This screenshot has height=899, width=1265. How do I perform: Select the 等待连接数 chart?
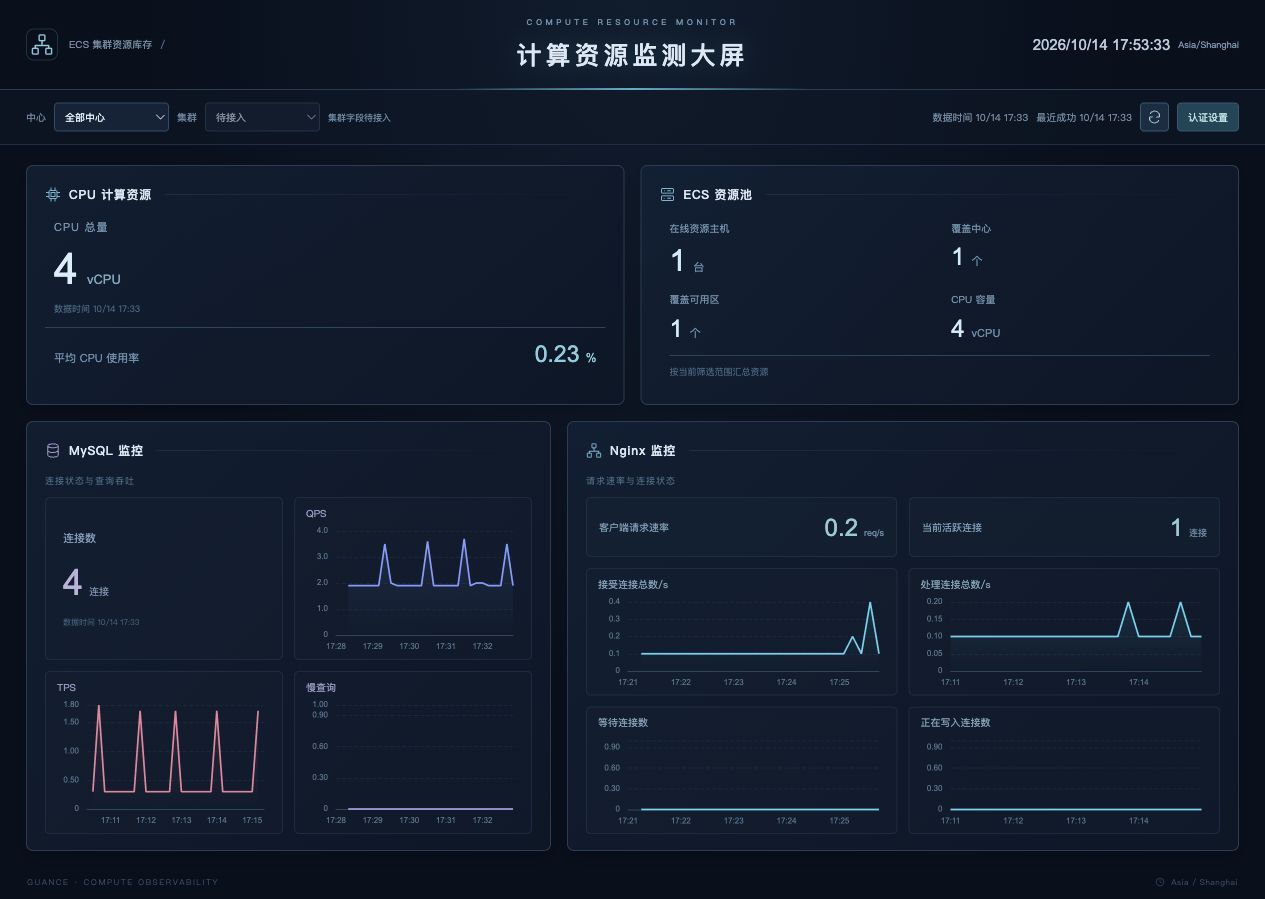[741, 770]
